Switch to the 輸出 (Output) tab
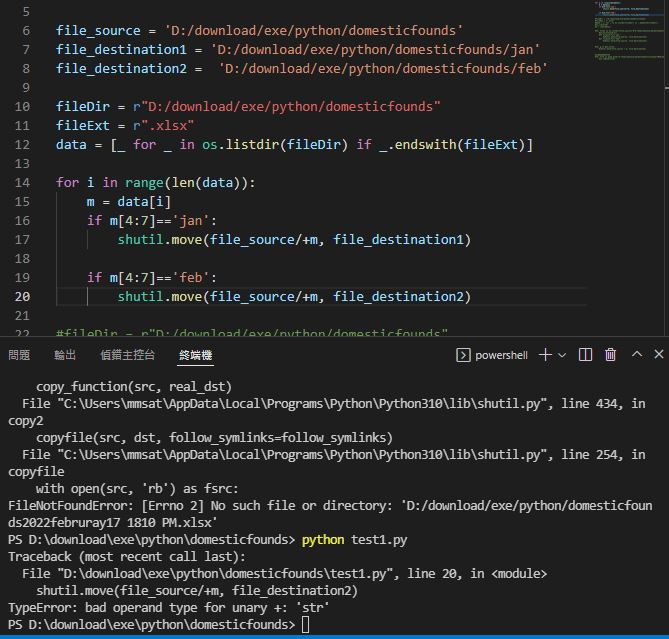Image resolution: width=669 pixels, height=639 pixels. point(65,355)
